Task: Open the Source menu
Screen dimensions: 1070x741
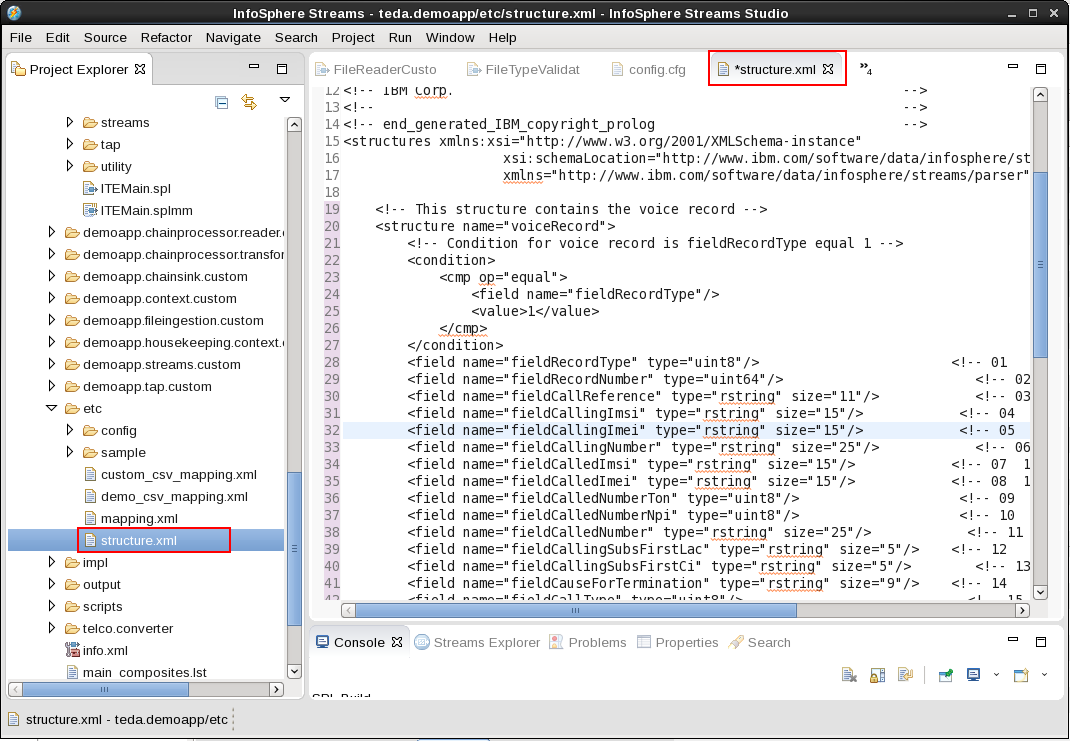Action: (x=105, y=38)
